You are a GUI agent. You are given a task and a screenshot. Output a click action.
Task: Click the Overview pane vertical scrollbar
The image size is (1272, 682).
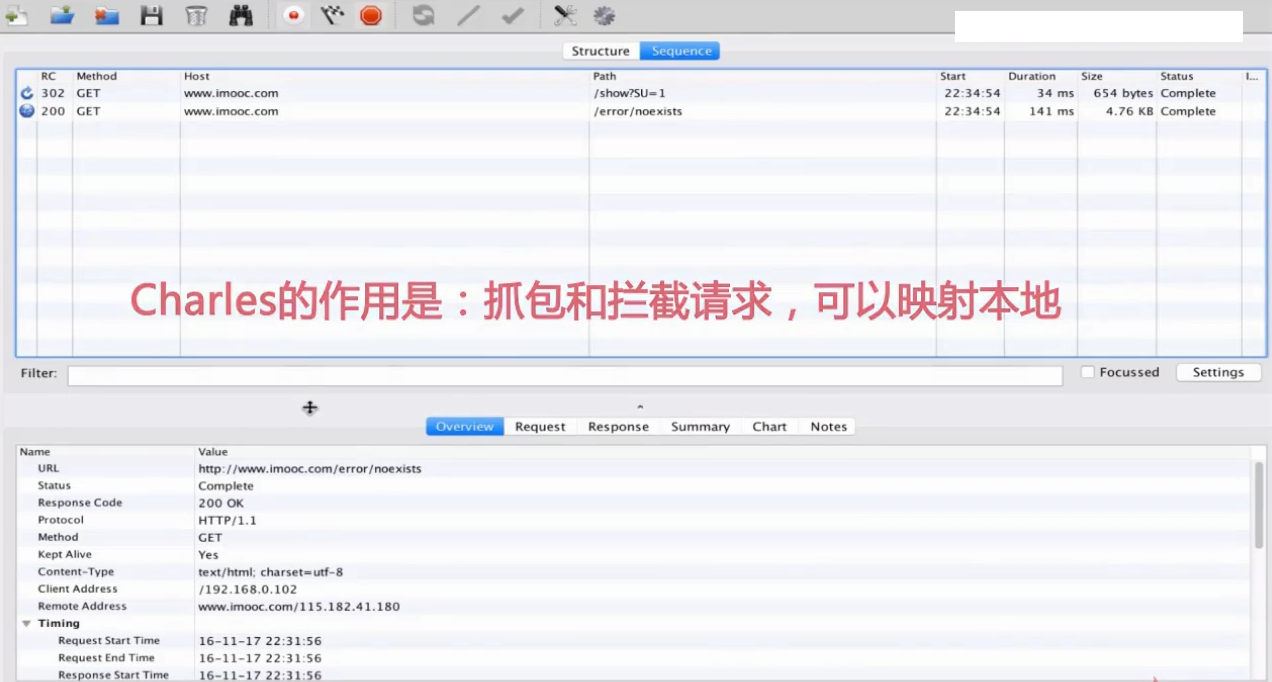[x=1259, y=505]
